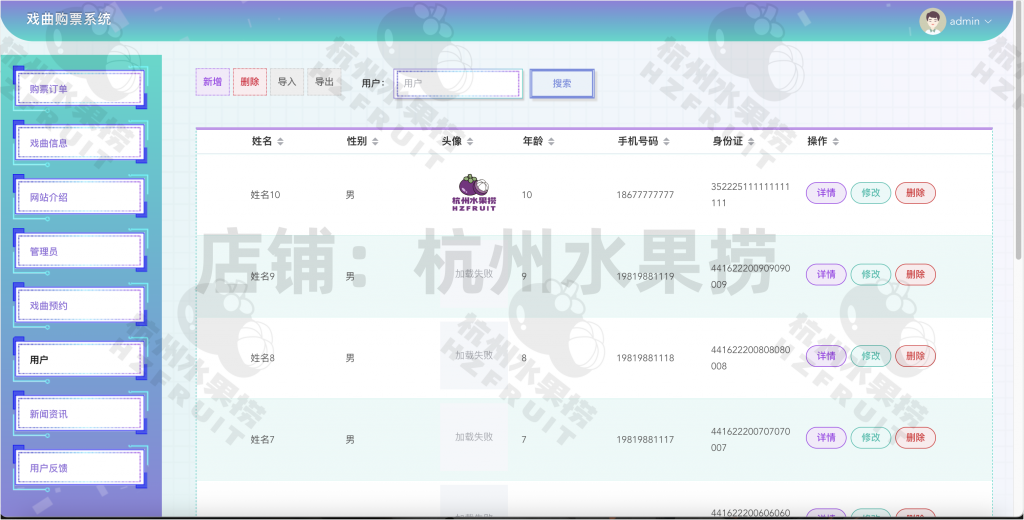Click phone number 18677777777
Image resolution: width=1024 pixels, height=520 pixels.
(645, 195)
